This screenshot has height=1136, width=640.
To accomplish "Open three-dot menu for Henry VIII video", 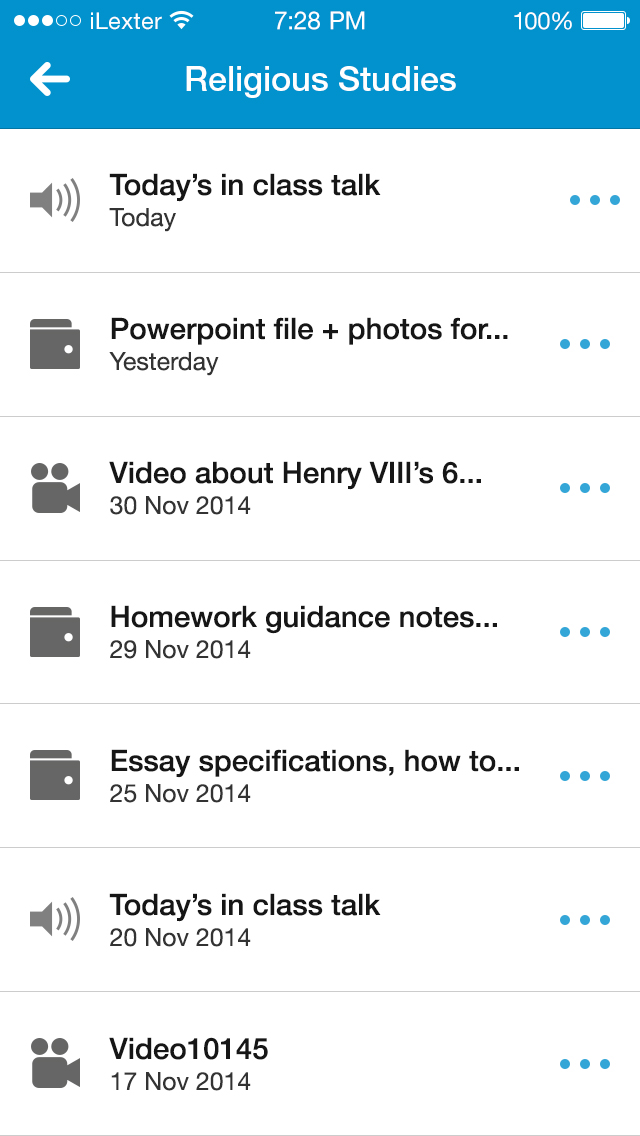I will pos(585,488).
